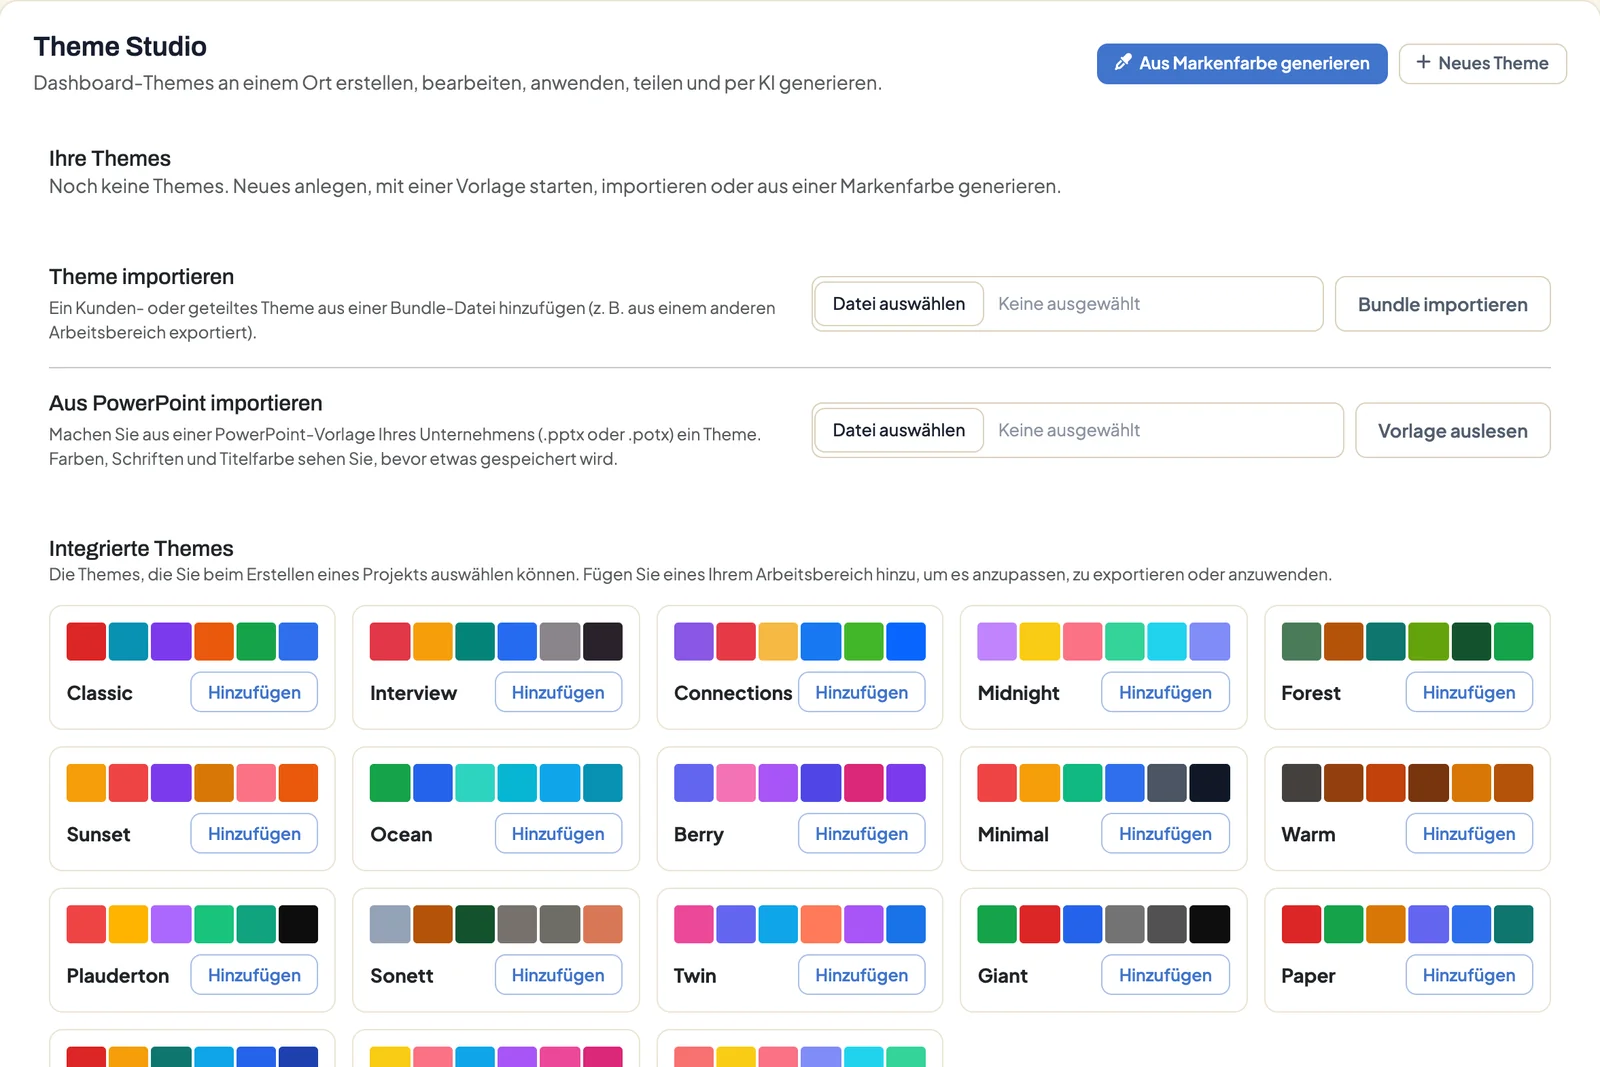Screen dimensions: 1600x1067
Task: Pick the pink swatch in Sunset theme
Action: coord(256,783)
